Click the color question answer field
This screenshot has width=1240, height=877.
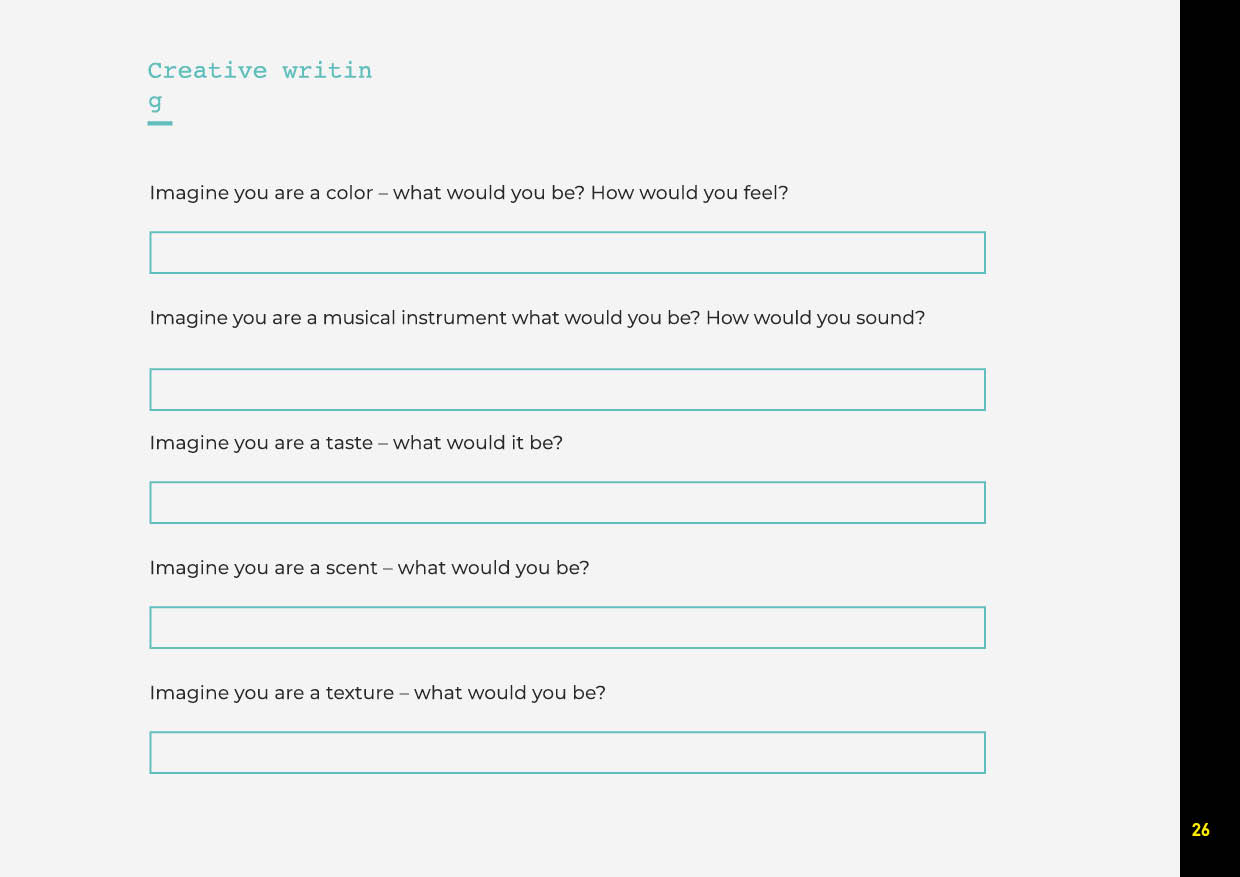click(567, 253)
